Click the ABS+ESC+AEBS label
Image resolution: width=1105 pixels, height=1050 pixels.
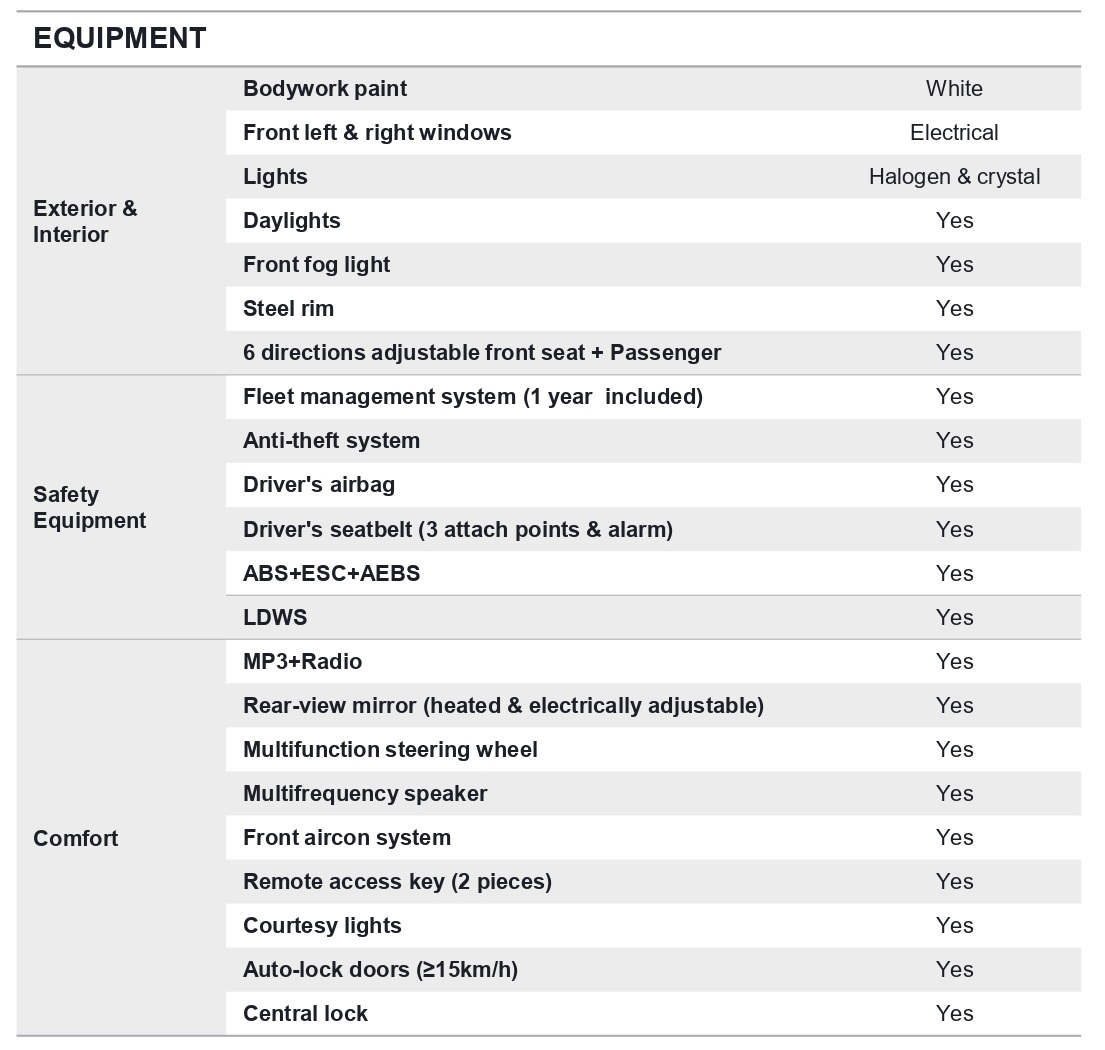pos(331,574)
